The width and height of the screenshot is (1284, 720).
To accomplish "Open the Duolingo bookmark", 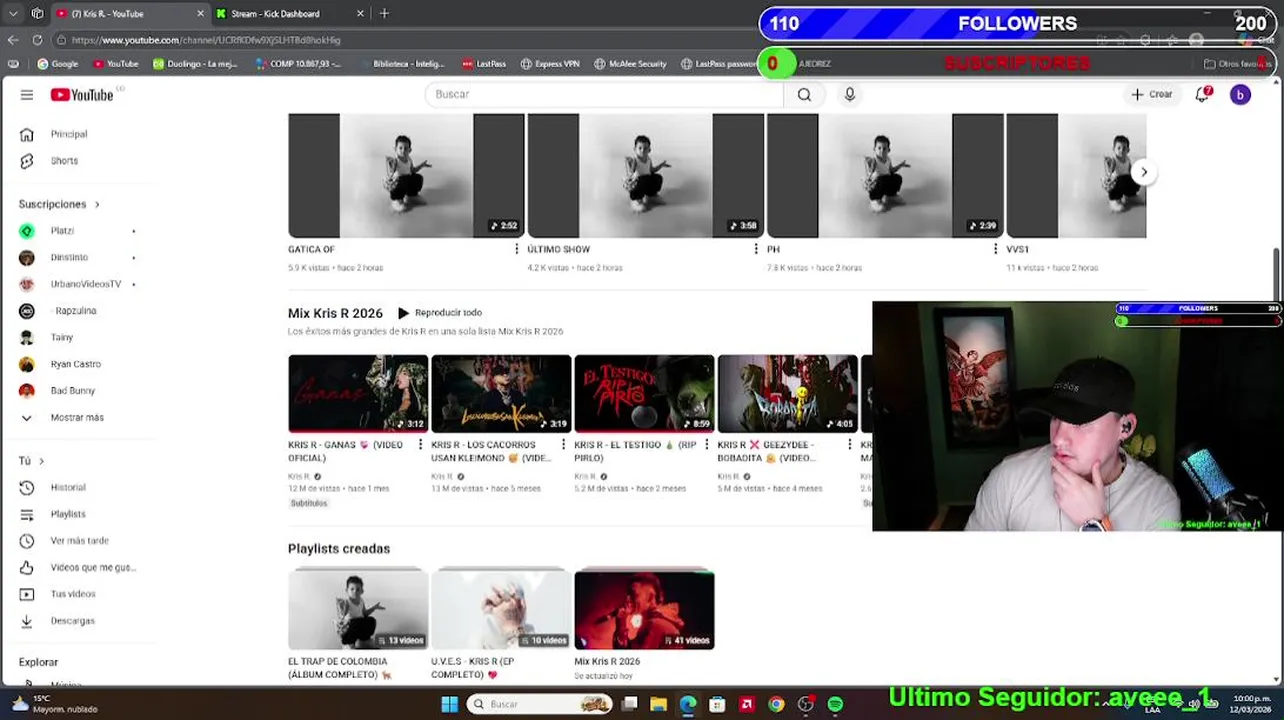I will tap(195, 64).
